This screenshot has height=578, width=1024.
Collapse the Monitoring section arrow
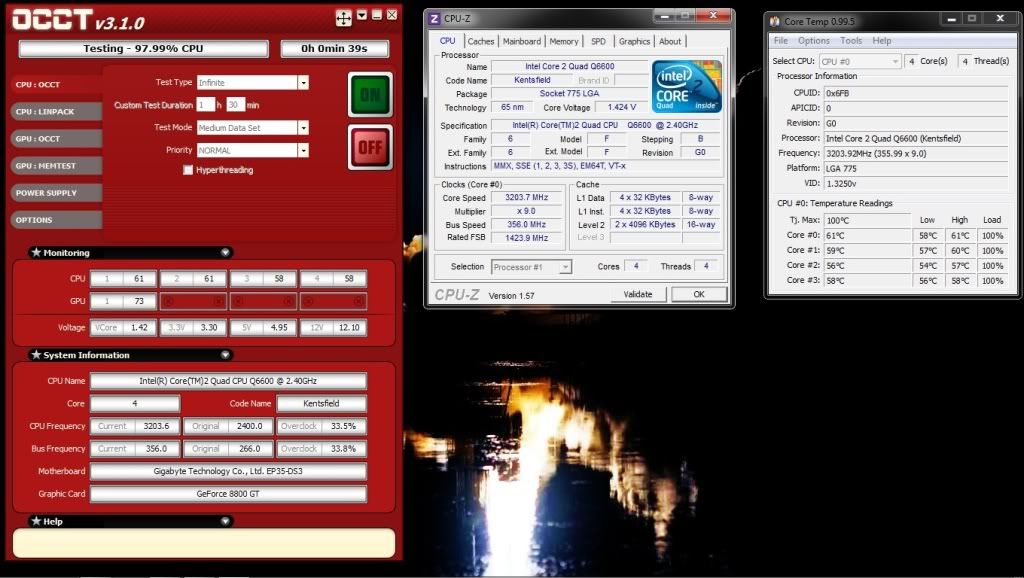[x=225, y=252]
